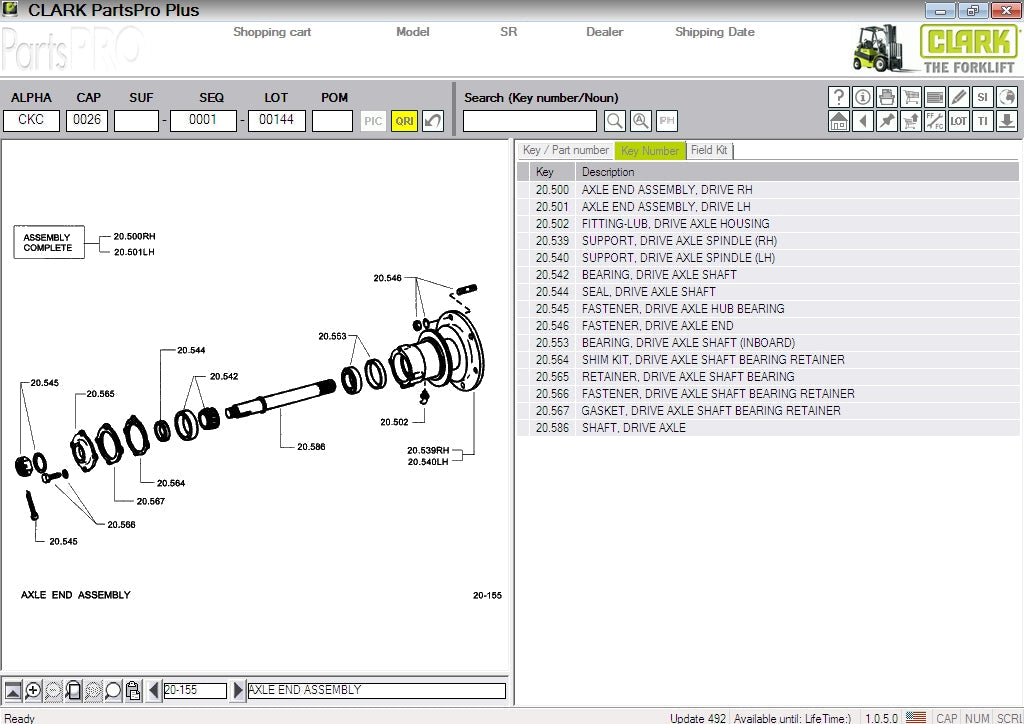Open the next page arrow for diagram 20-155

point(237,690)
